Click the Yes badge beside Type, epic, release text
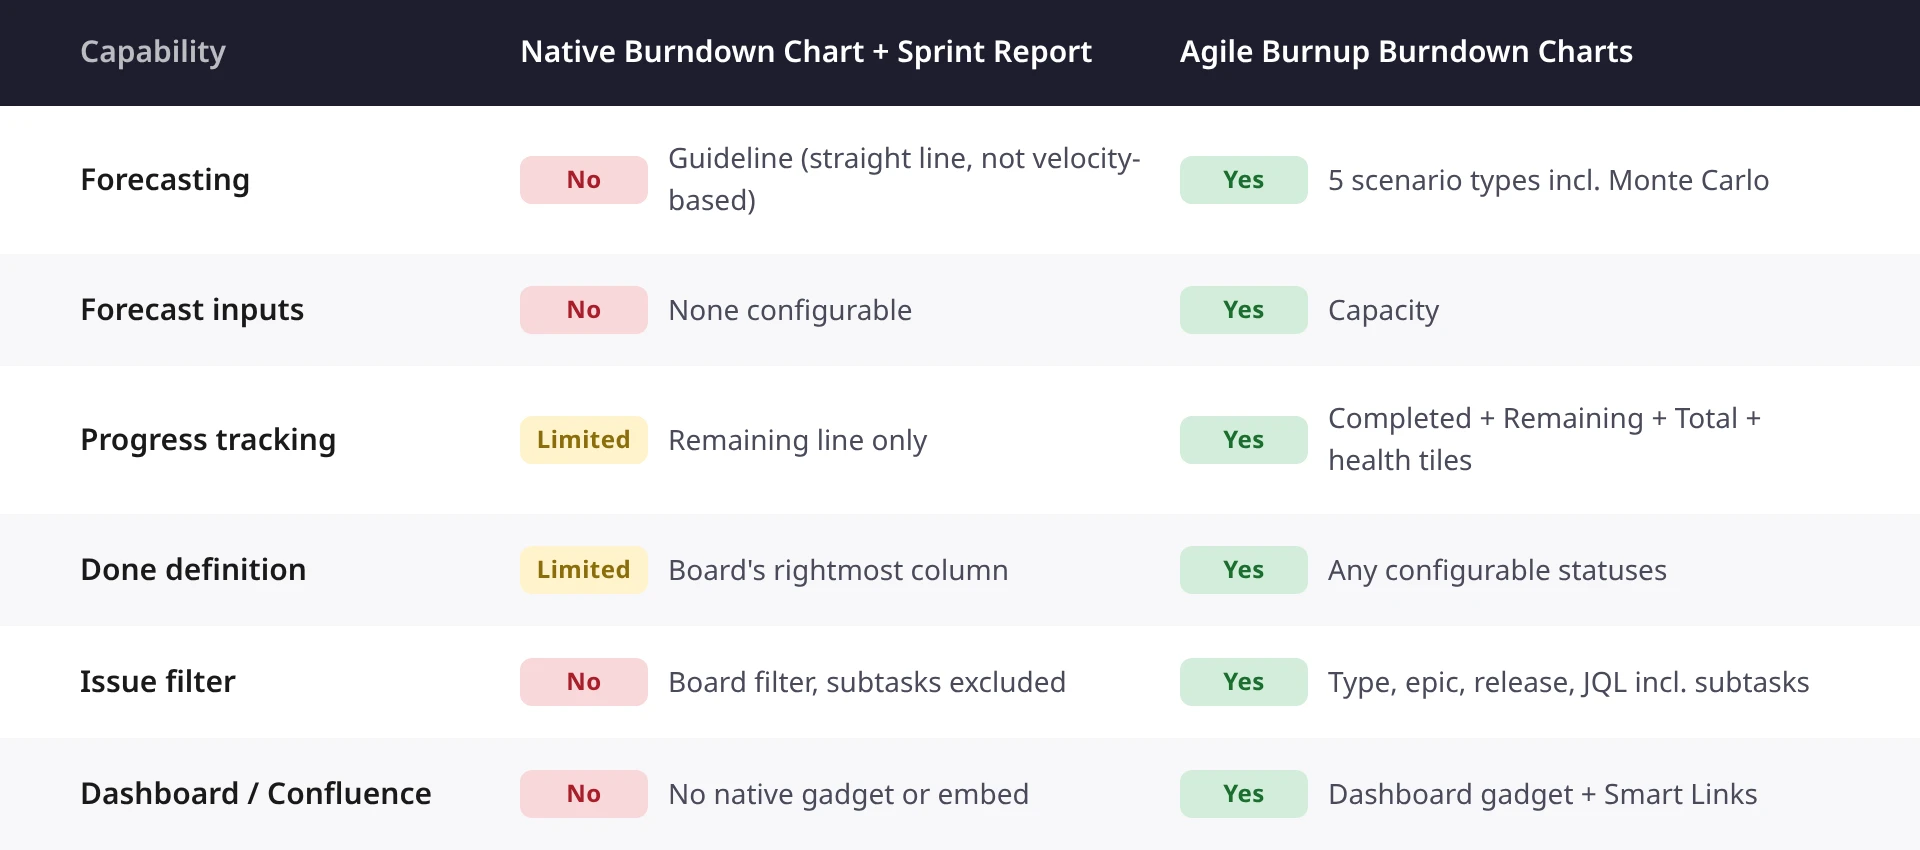 point(1244,682)
